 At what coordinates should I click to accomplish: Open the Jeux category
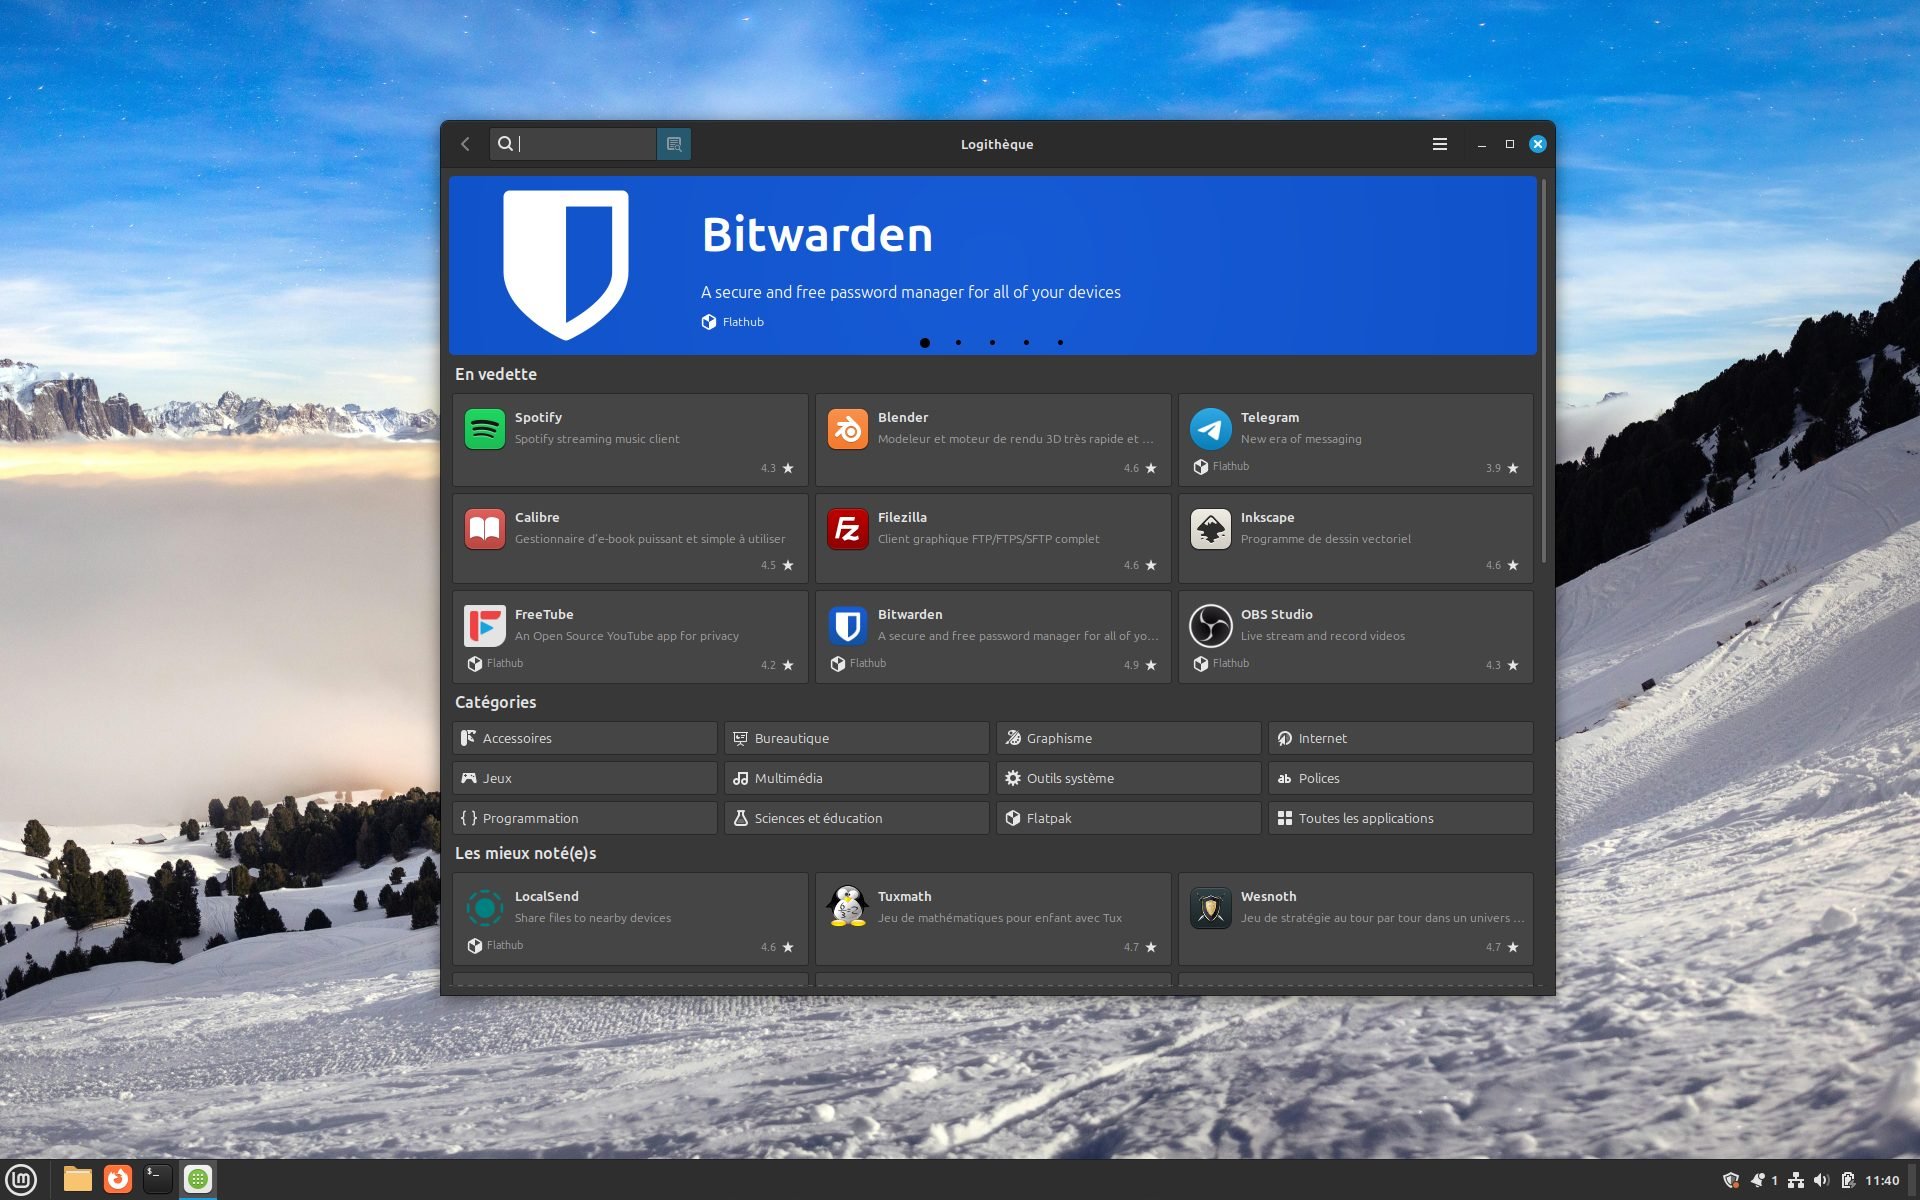[585, 778]
